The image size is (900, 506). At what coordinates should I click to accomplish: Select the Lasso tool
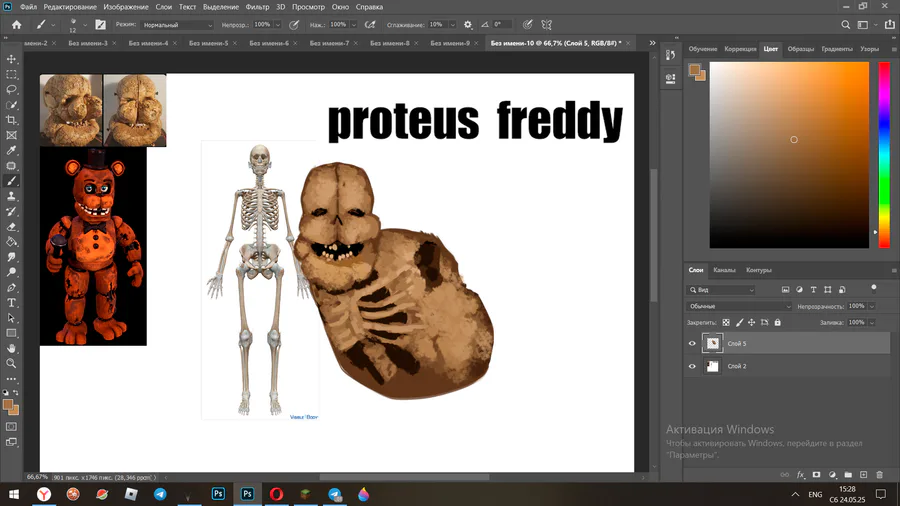(11, 89)
